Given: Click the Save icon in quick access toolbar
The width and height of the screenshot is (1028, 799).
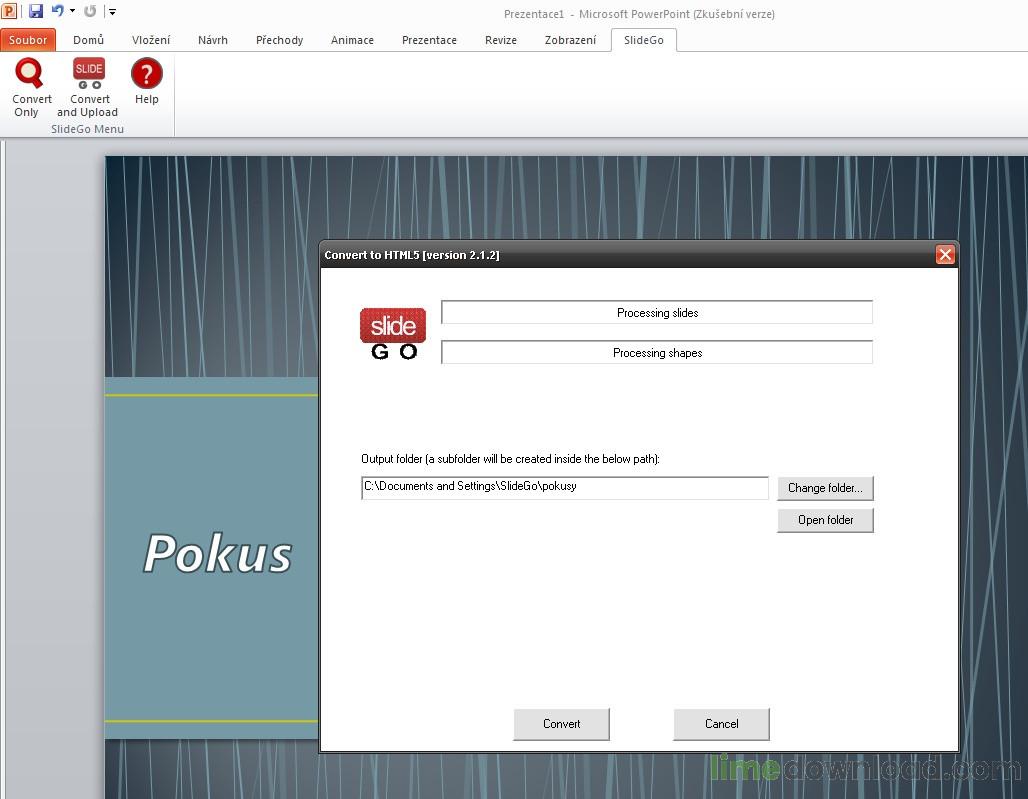Looking at the screenshot, I should click(35, 11).
